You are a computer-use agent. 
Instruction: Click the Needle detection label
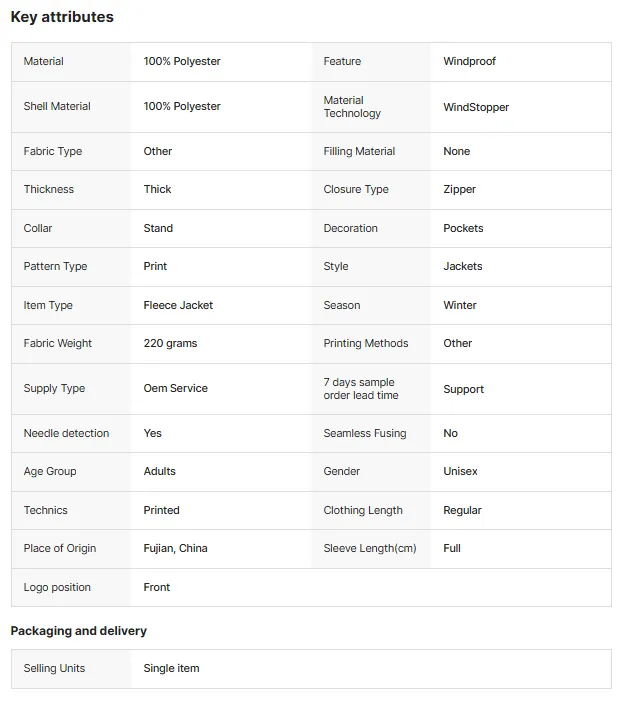click(x=66, y=433)
